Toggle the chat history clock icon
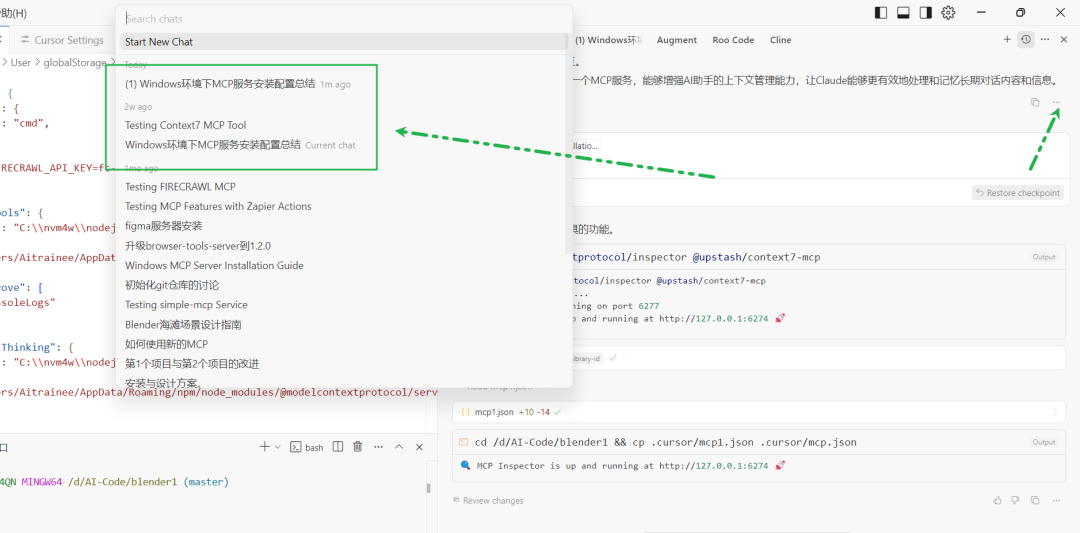The height and width of the screenshot is (533, 1080). click(1026, 40)
